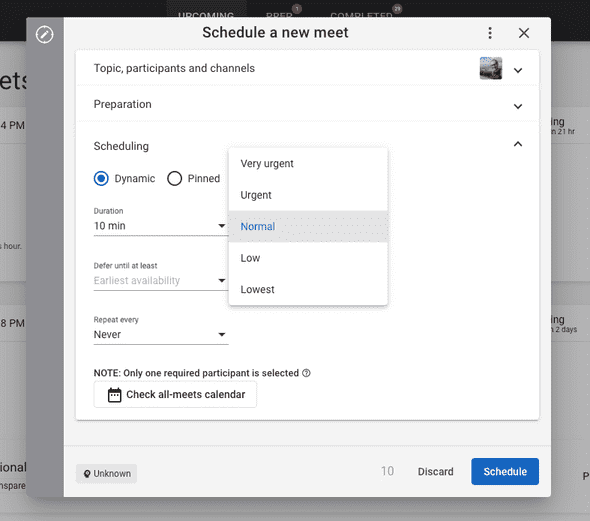Choose Urgent priority option
590x521 pixels.
[308, 195]
